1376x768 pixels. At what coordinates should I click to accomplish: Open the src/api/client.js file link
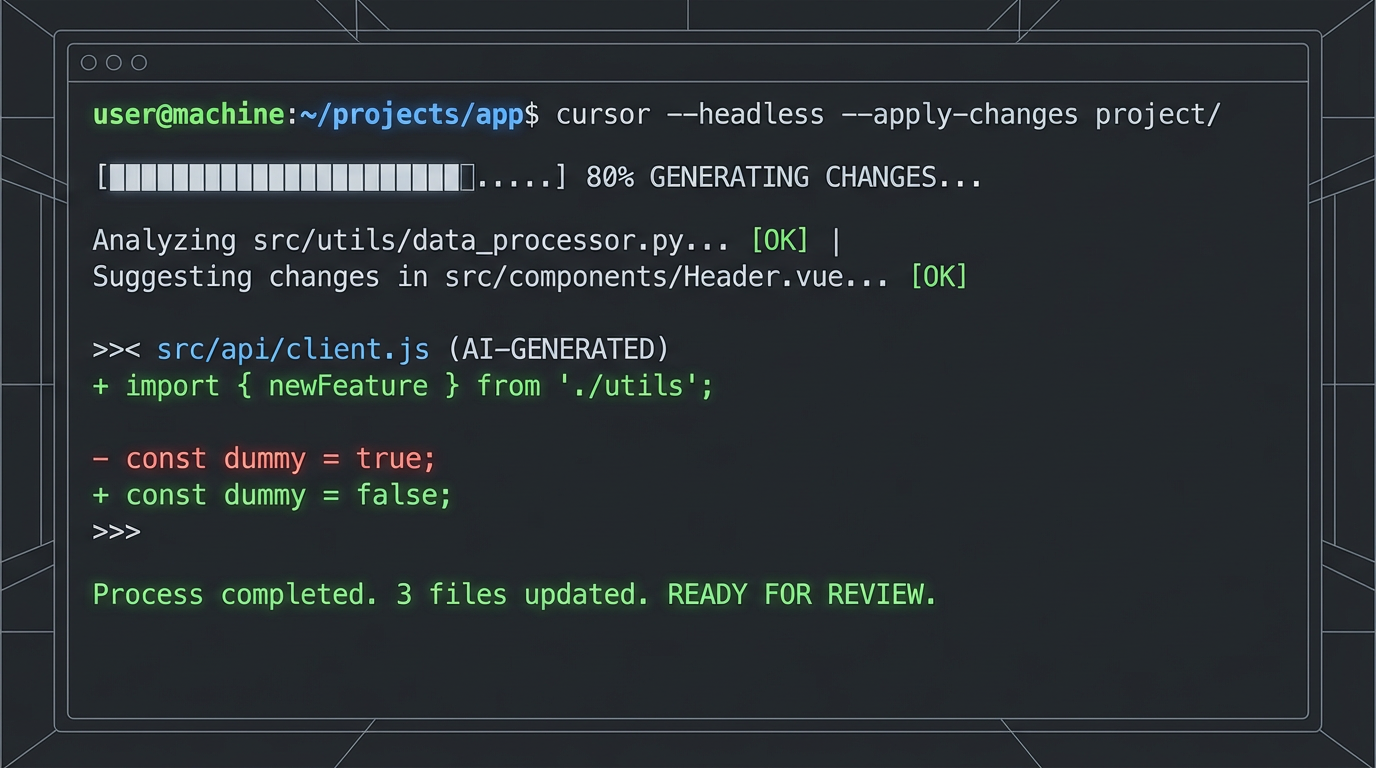pos(292,349)
